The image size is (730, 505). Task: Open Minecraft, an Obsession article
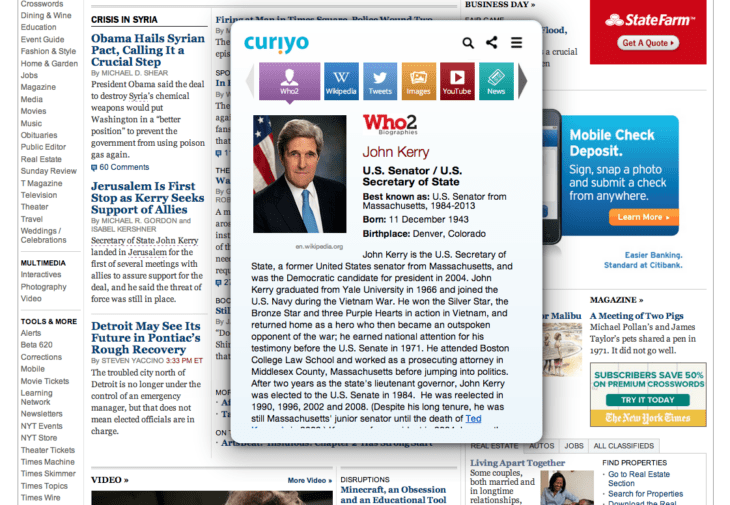393,495
